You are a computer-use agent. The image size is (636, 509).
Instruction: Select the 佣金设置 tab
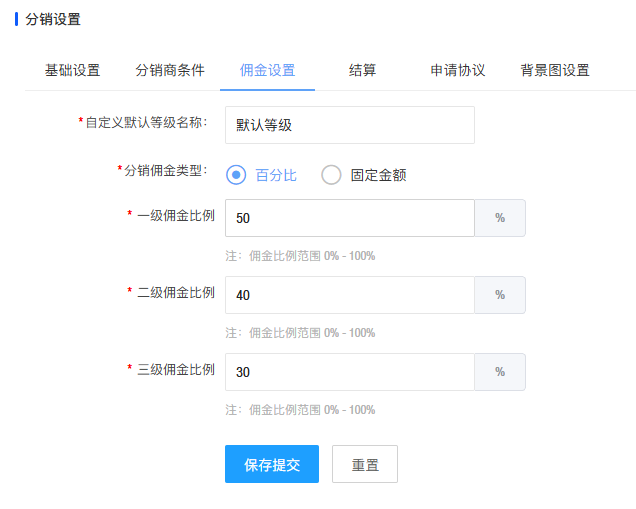coord(268,70)
